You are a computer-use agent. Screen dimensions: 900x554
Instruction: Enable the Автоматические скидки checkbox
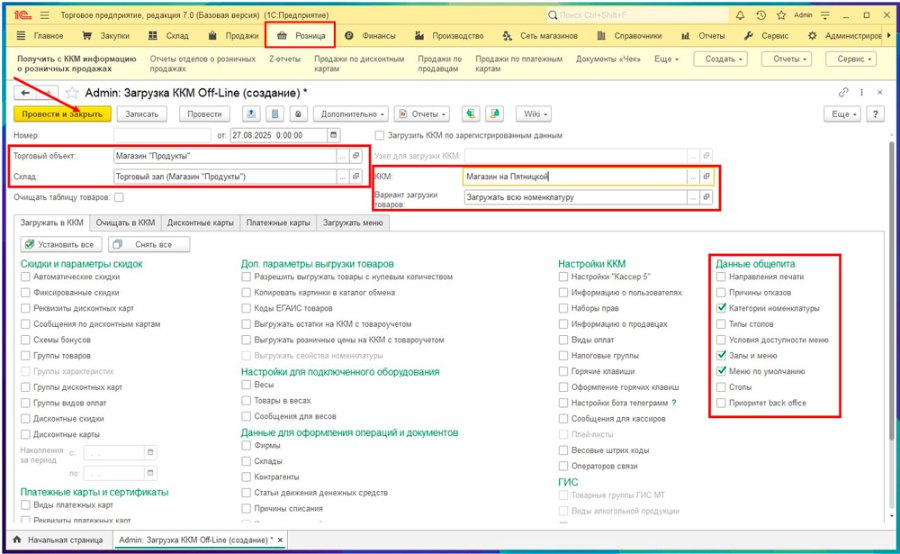(25, 277)
